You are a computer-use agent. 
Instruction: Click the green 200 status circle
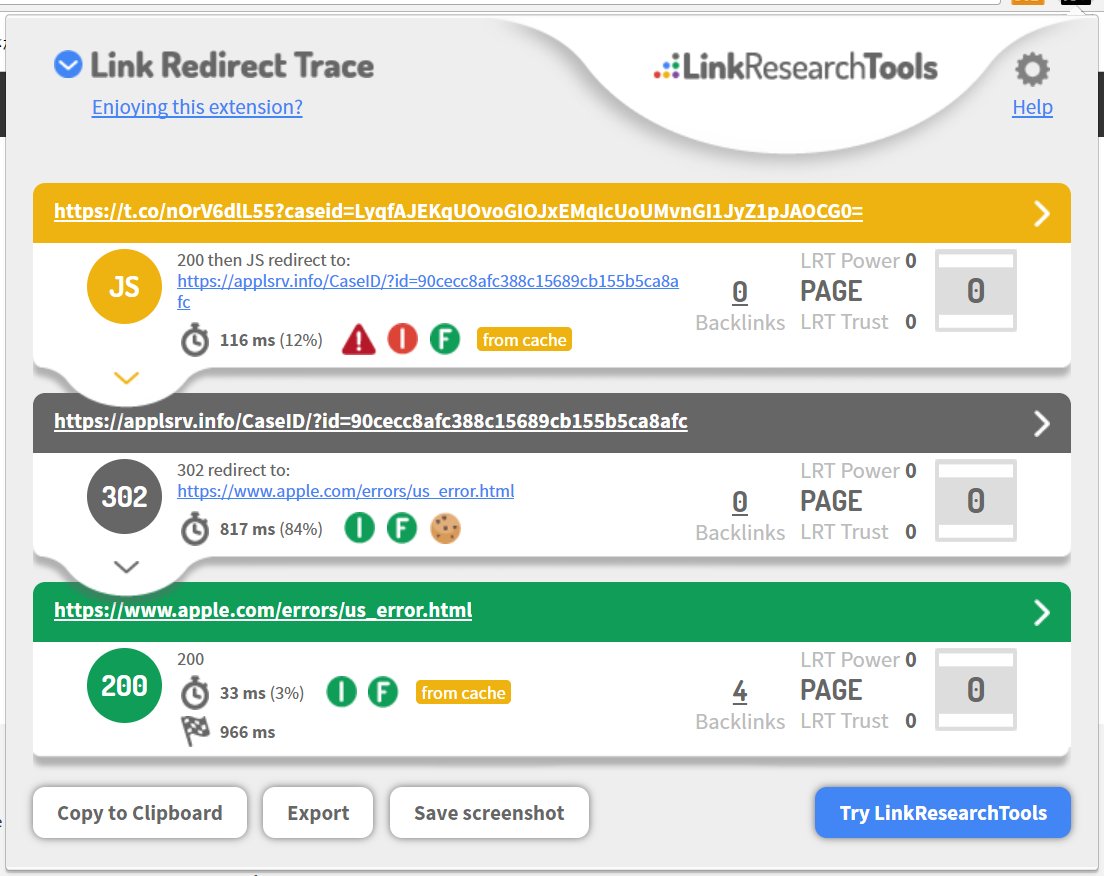(x=124, y=685)
